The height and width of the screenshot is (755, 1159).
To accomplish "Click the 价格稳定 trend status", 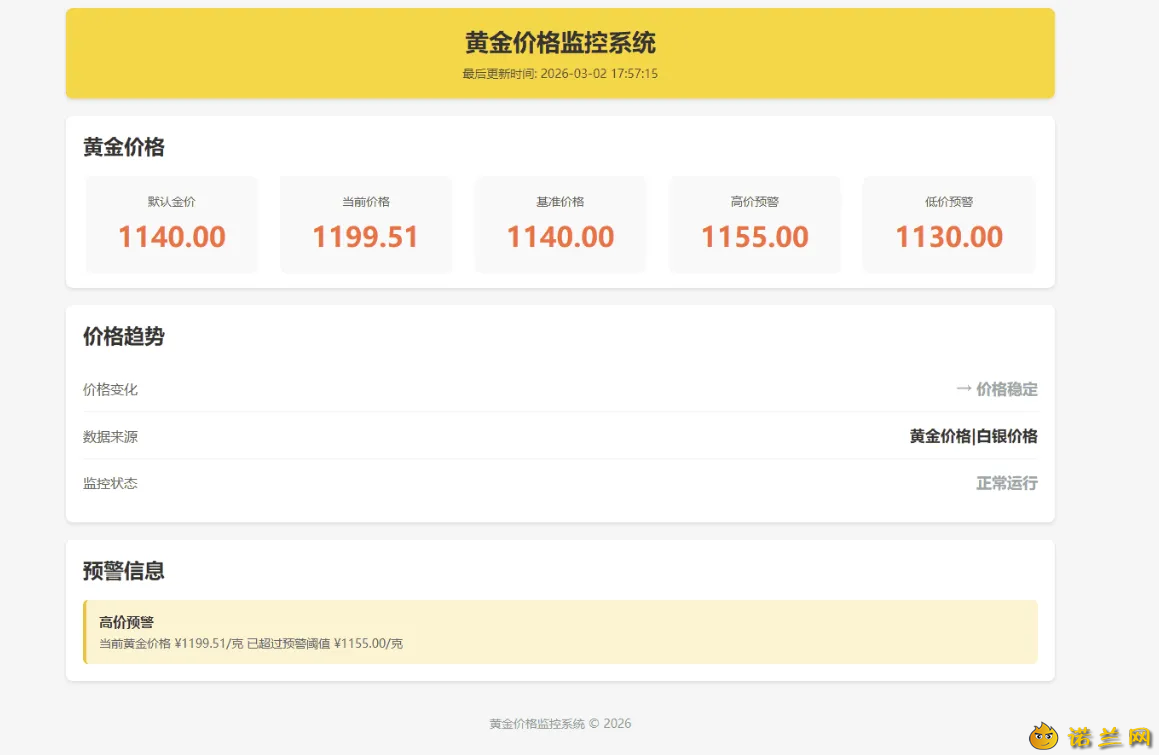I will click(1007, 389).
